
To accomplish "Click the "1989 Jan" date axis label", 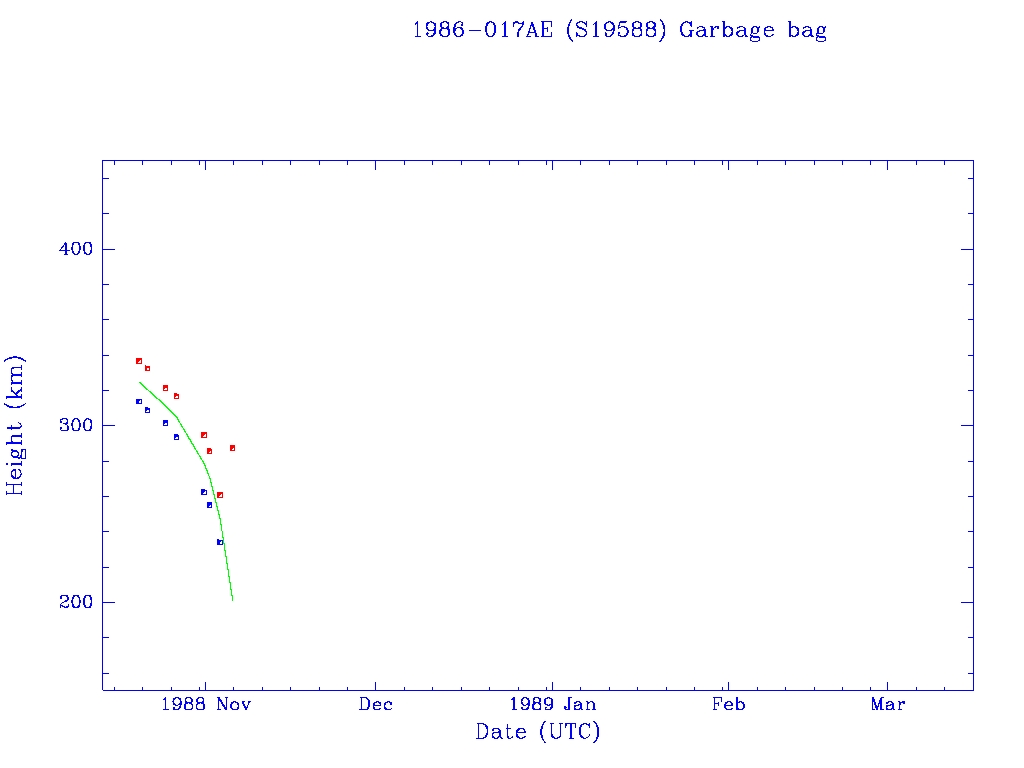I will [553, 704].
